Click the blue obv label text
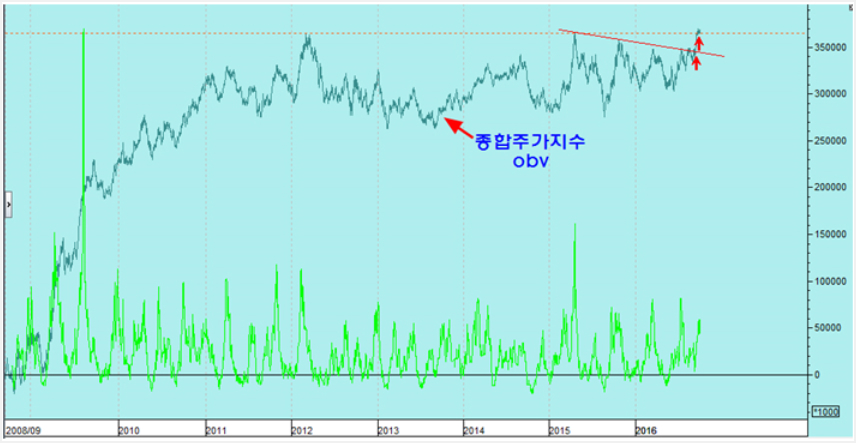The image size is (856, 443). click(x=526, y=162)
